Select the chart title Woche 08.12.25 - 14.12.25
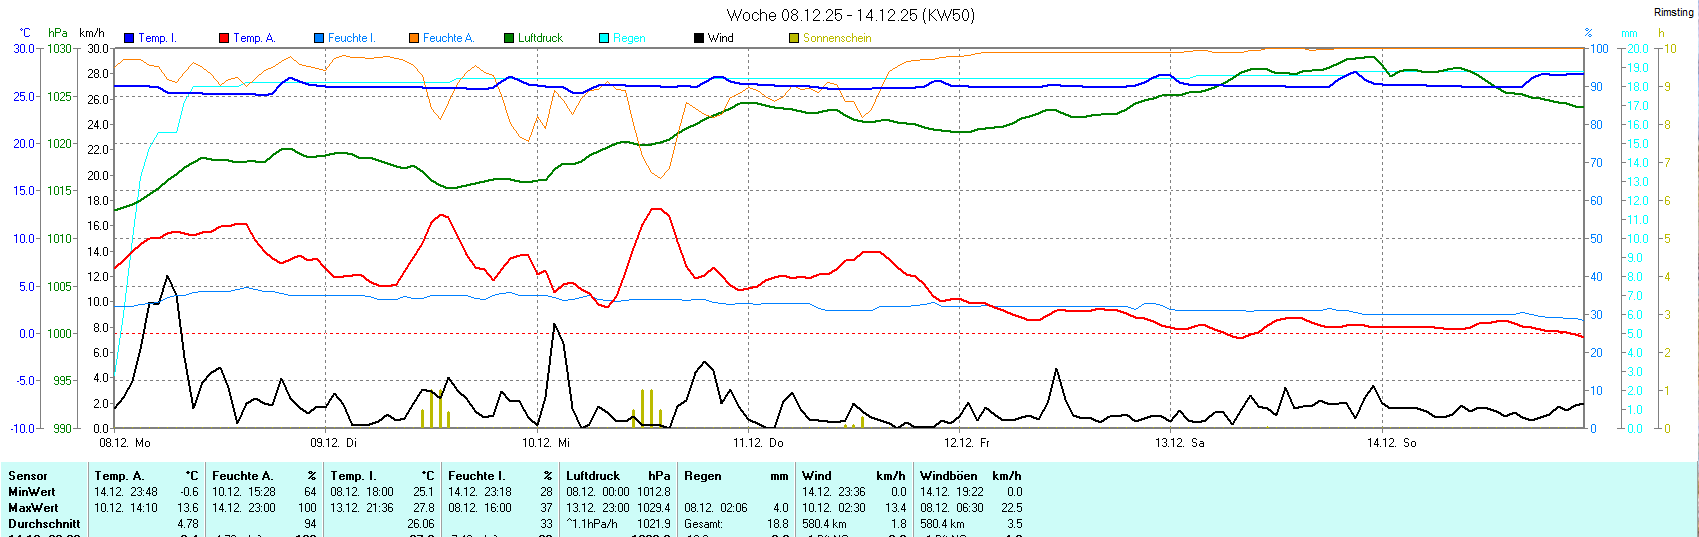Viewport: 1699px width, 537px height. [x=850, y=15]
